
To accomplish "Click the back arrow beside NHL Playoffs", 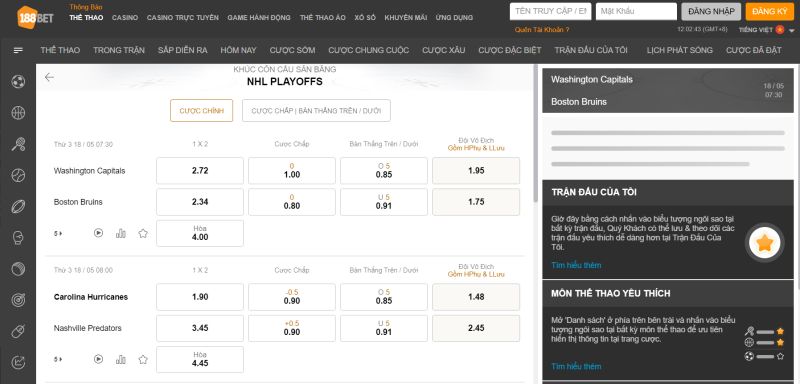I will pos(49,77).
